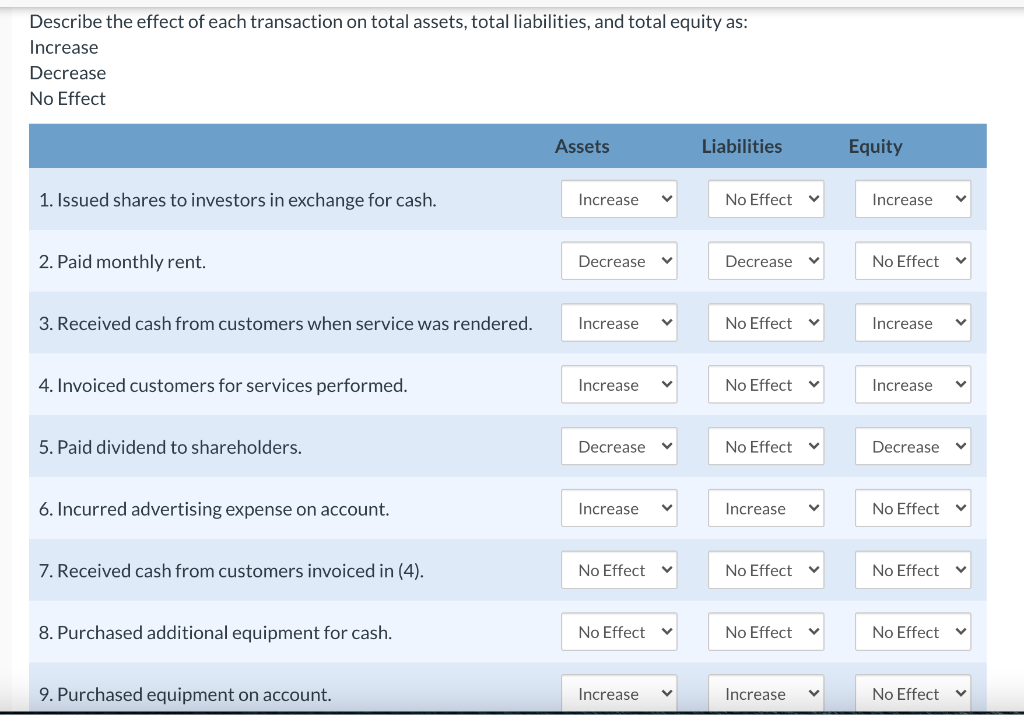
Task: Select Equity effect for invoiced customers row
Action: point(913,385)
